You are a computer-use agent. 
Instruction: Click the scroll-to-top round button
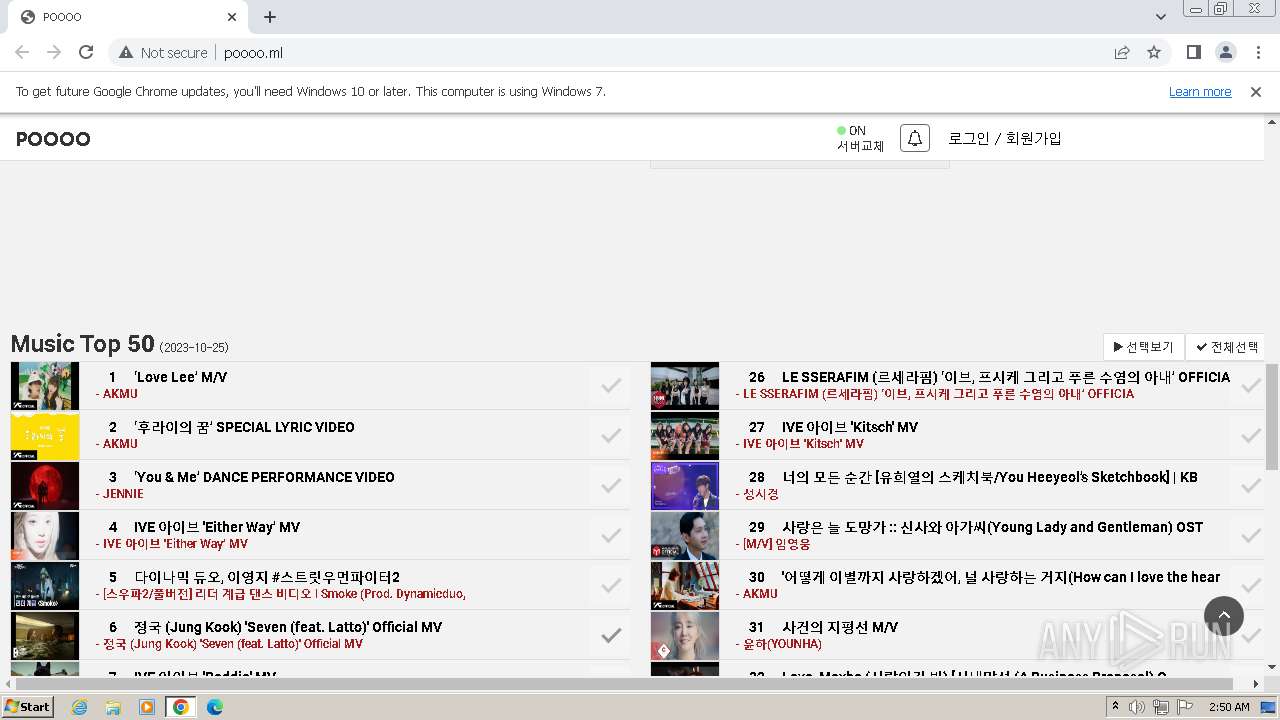(x=1224, y=616)
